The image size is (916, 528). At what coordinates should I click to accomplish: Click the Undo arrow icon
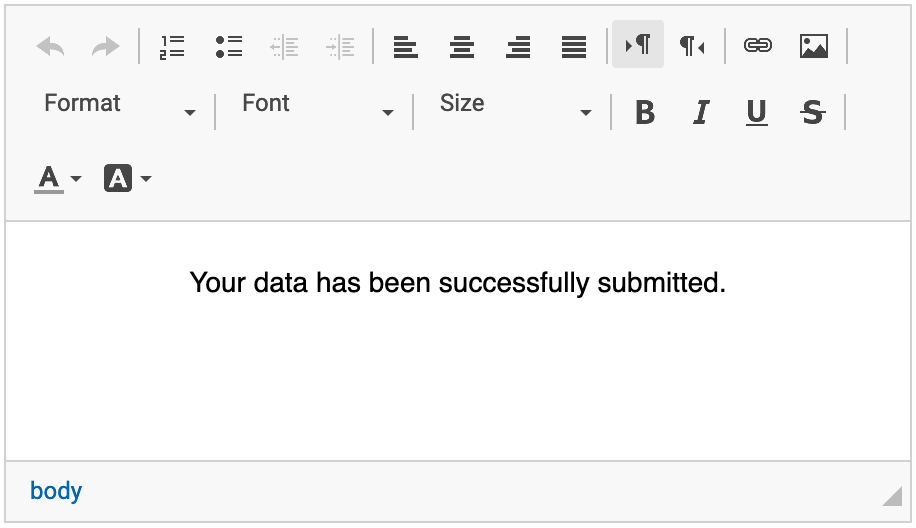[x=50, y=46]
